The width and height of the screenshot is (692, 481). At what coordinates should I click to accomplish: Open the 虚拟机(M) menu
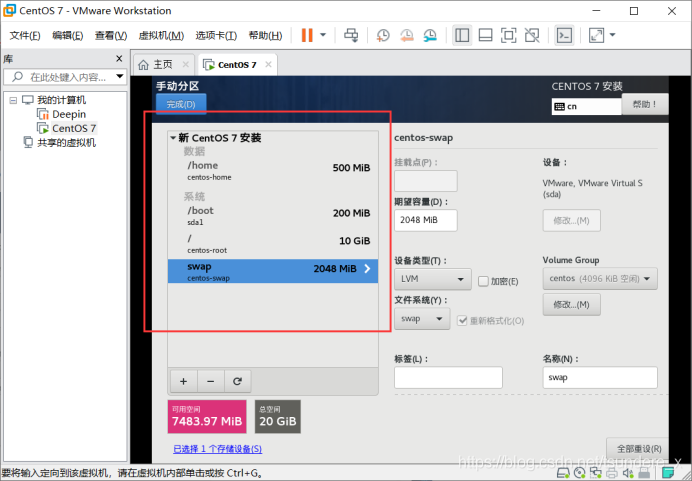161,35
